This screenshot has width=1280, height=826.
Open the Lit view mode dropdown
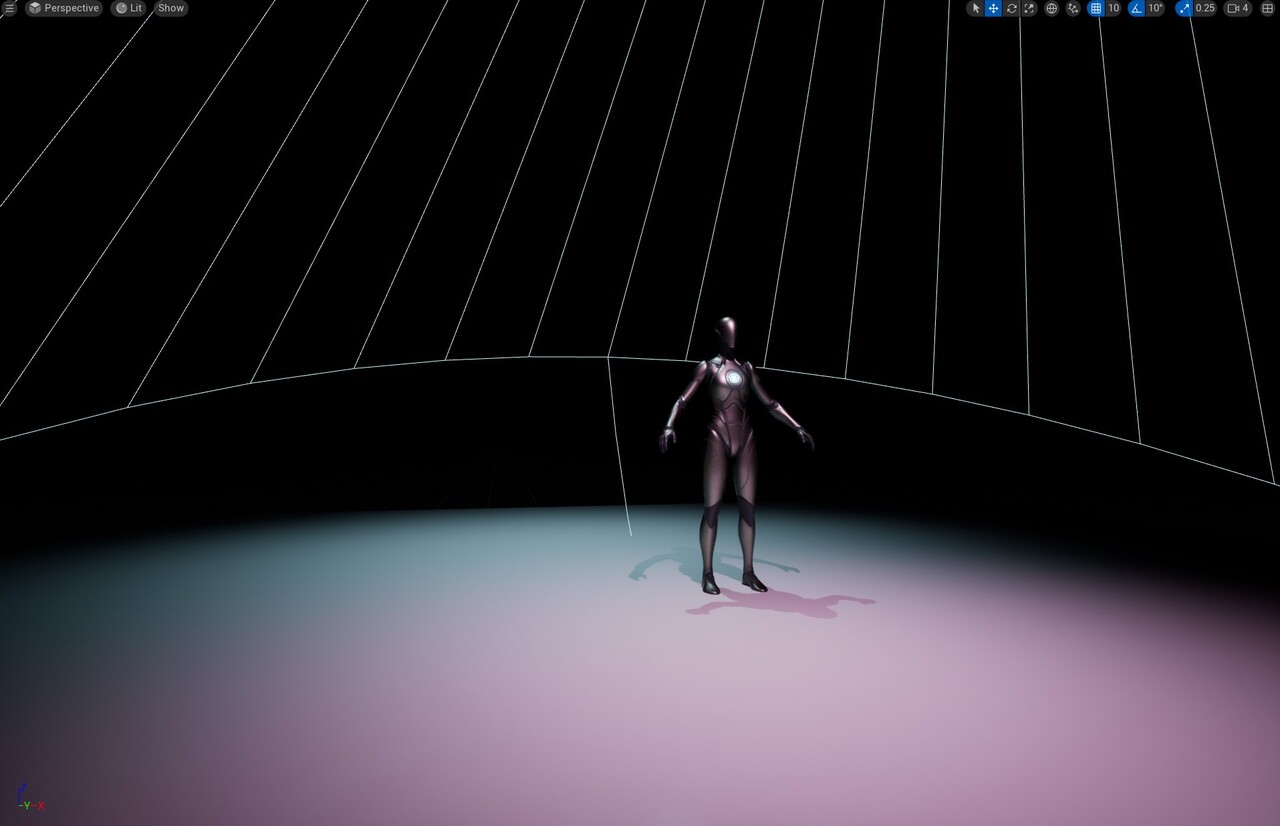128,8
